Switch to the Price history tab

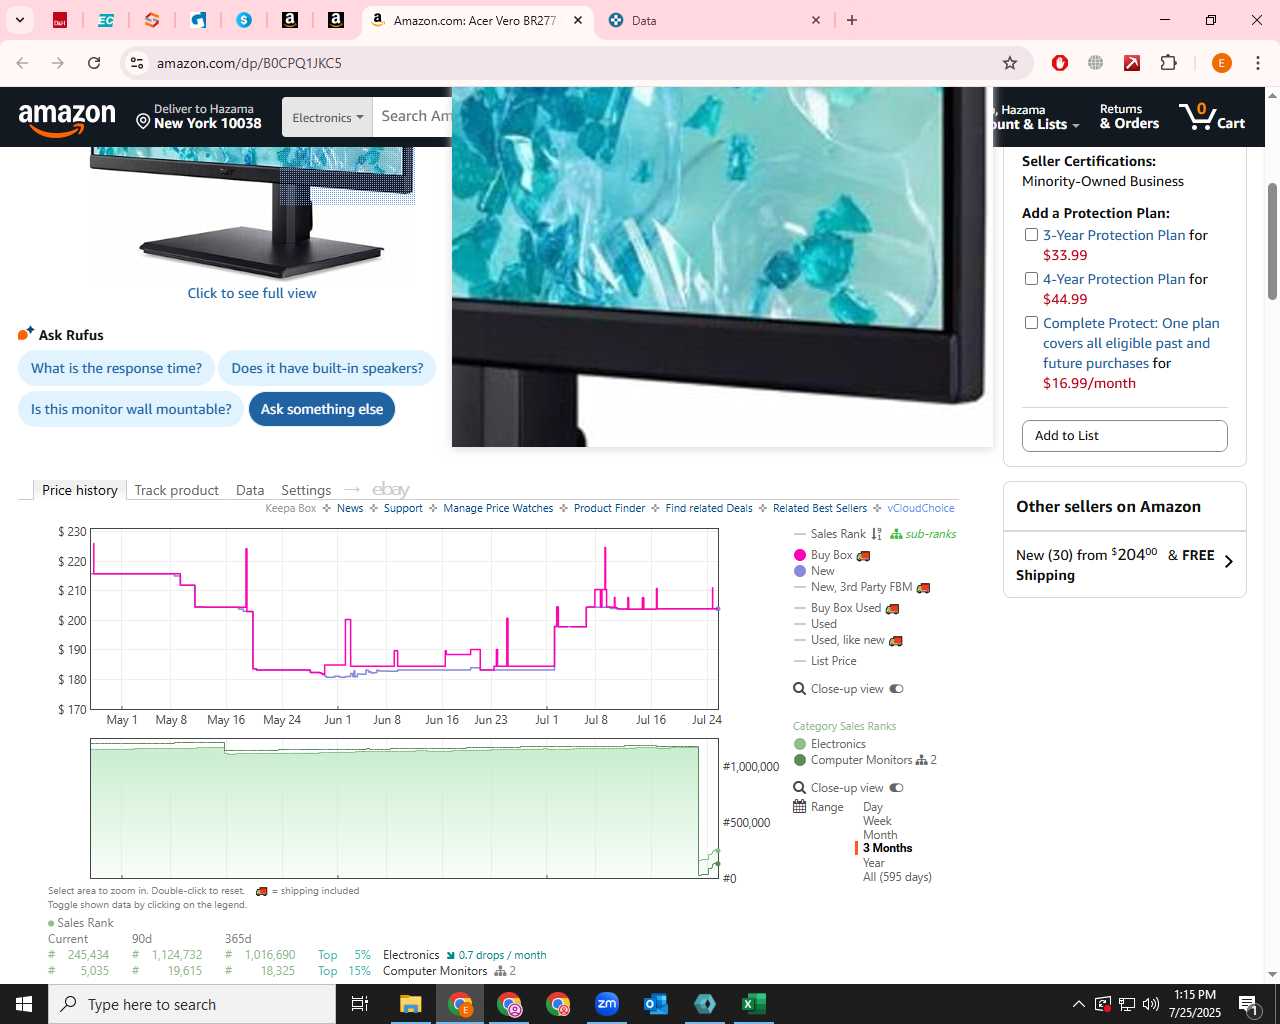80,490
